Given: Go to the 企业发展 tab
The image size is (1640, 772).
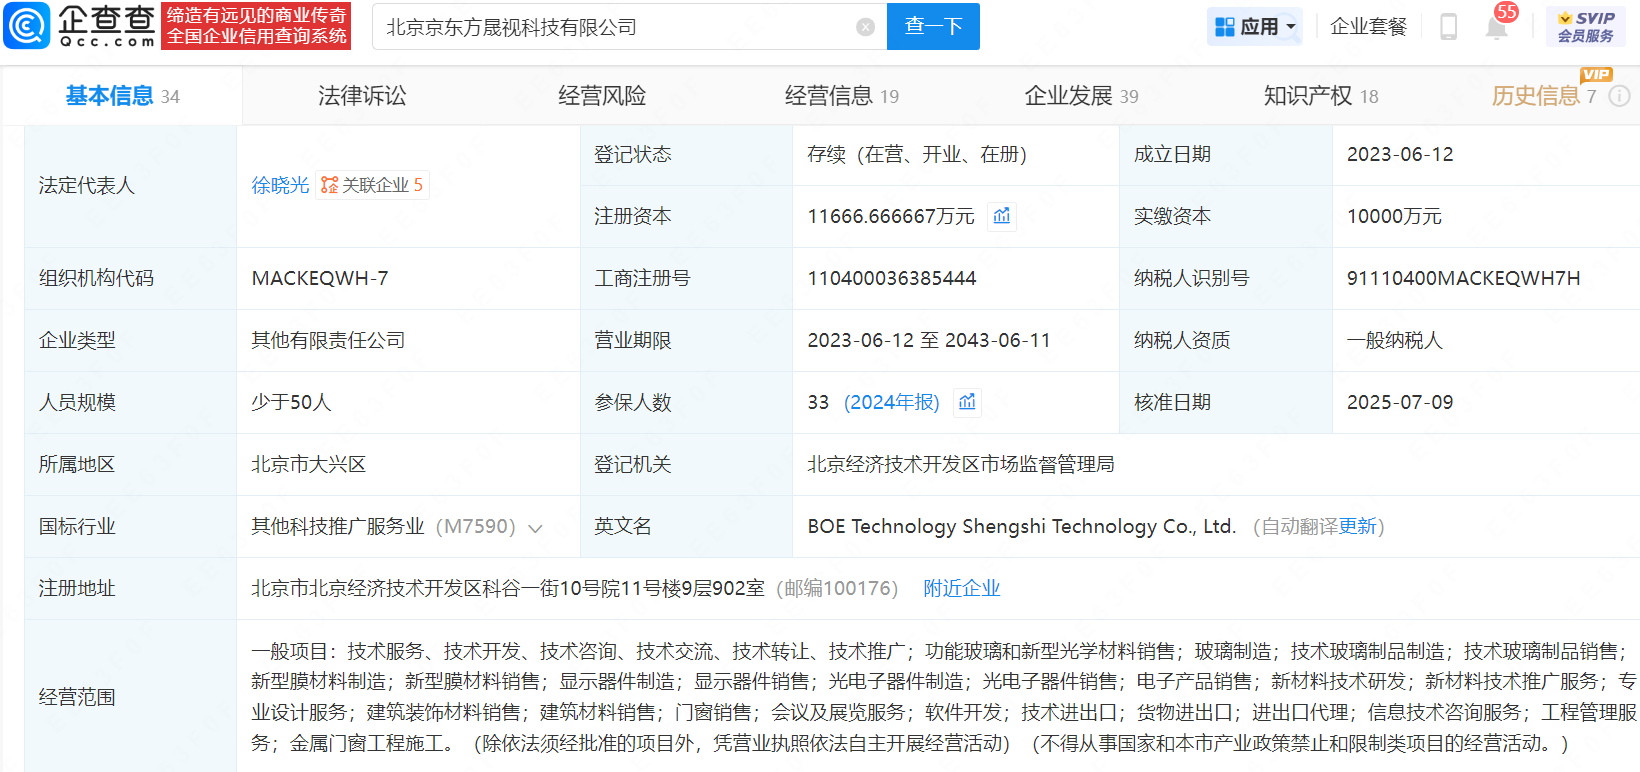Looking at the screenshot, I should tap(1068, 96).
